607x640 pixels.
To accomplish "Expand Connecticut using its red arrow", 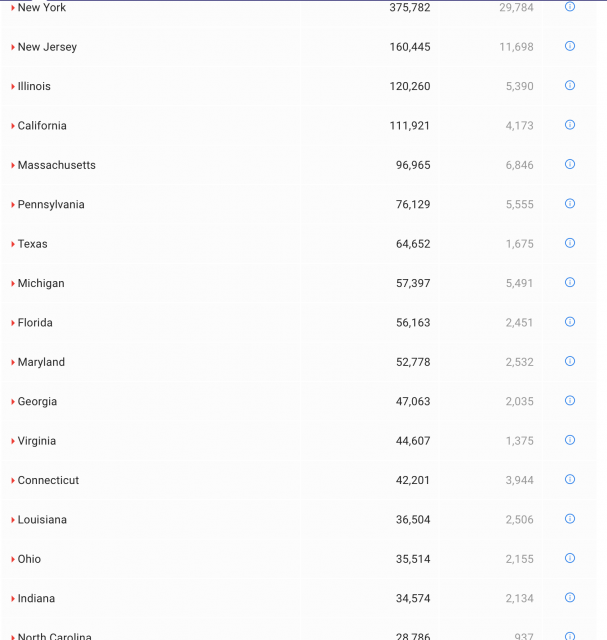I will click(x=13, y=481).
